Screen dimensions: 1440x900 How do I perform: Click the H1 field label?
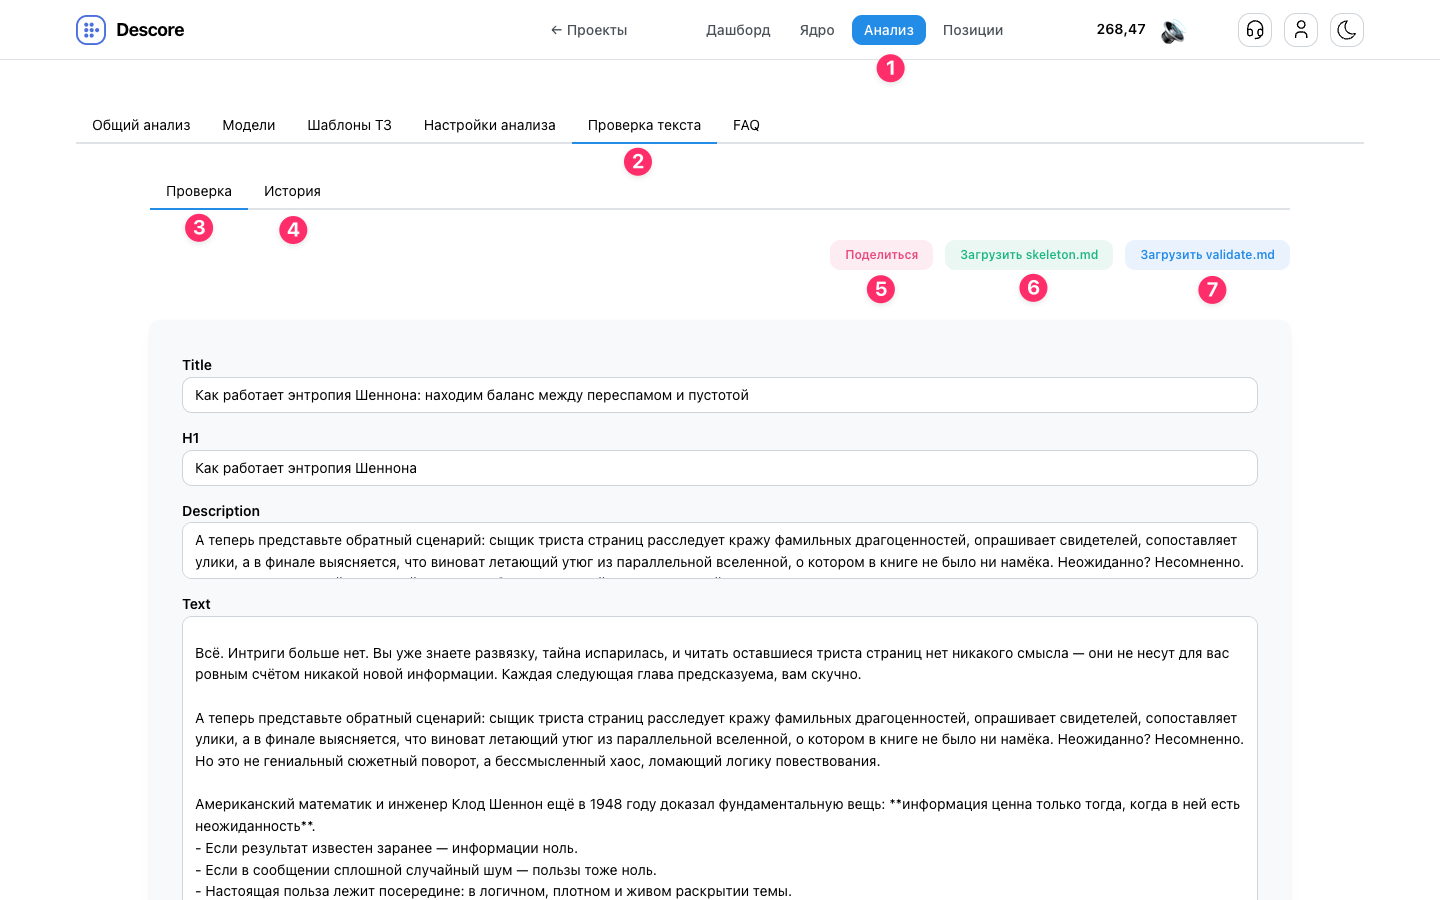coord(191,438)
